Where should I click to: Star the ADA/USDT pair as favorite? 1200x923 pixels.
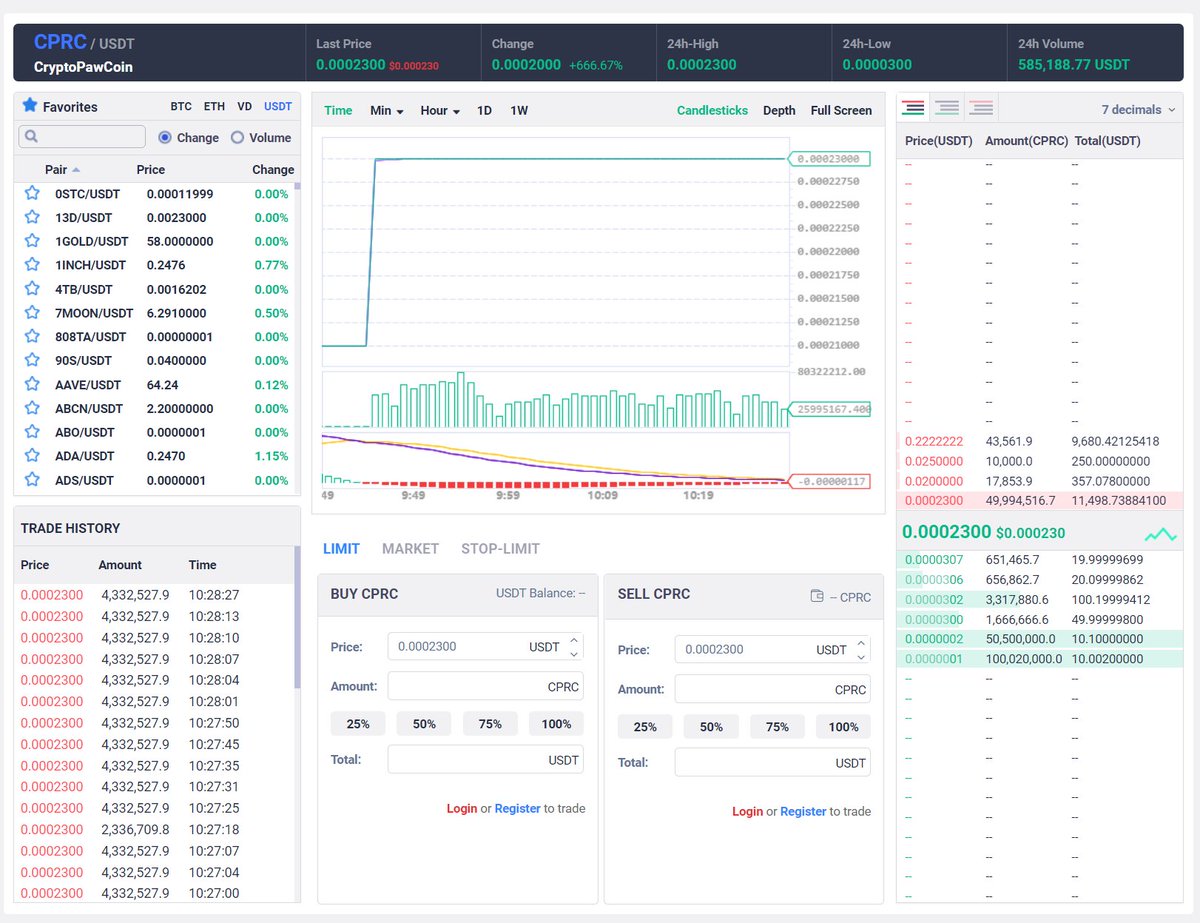[32, 456]
